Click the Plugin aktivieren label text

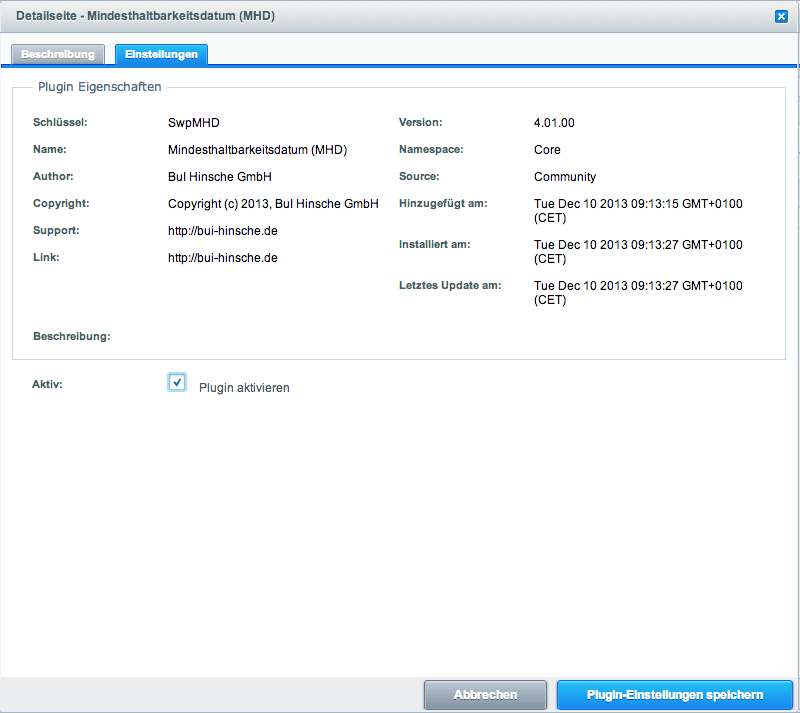244,388
